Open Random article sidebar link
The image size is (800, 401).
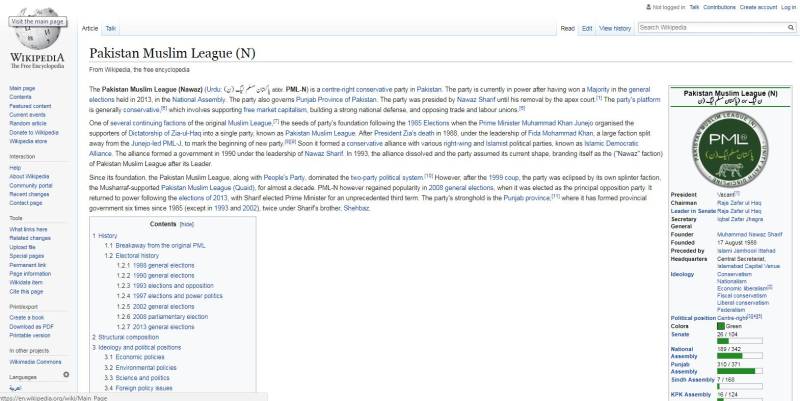[28, 123]
